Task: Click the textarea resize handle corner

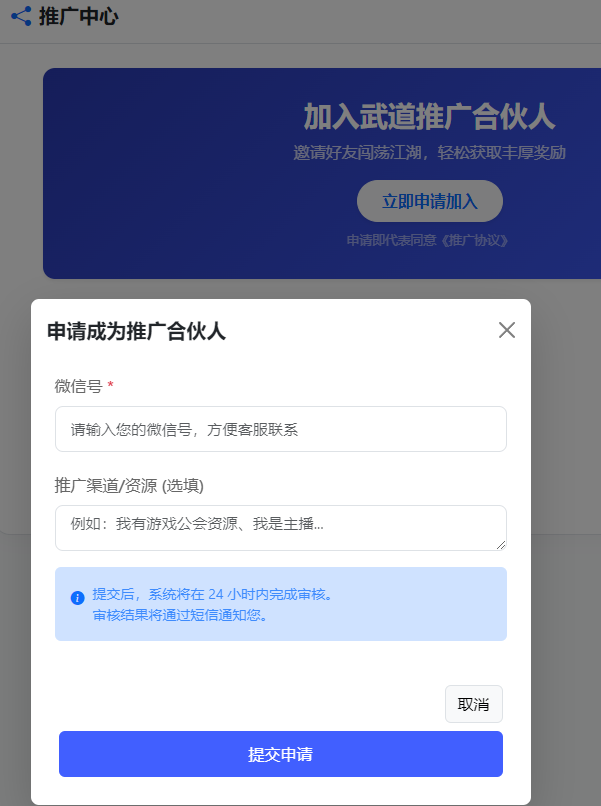Action: 501,545
